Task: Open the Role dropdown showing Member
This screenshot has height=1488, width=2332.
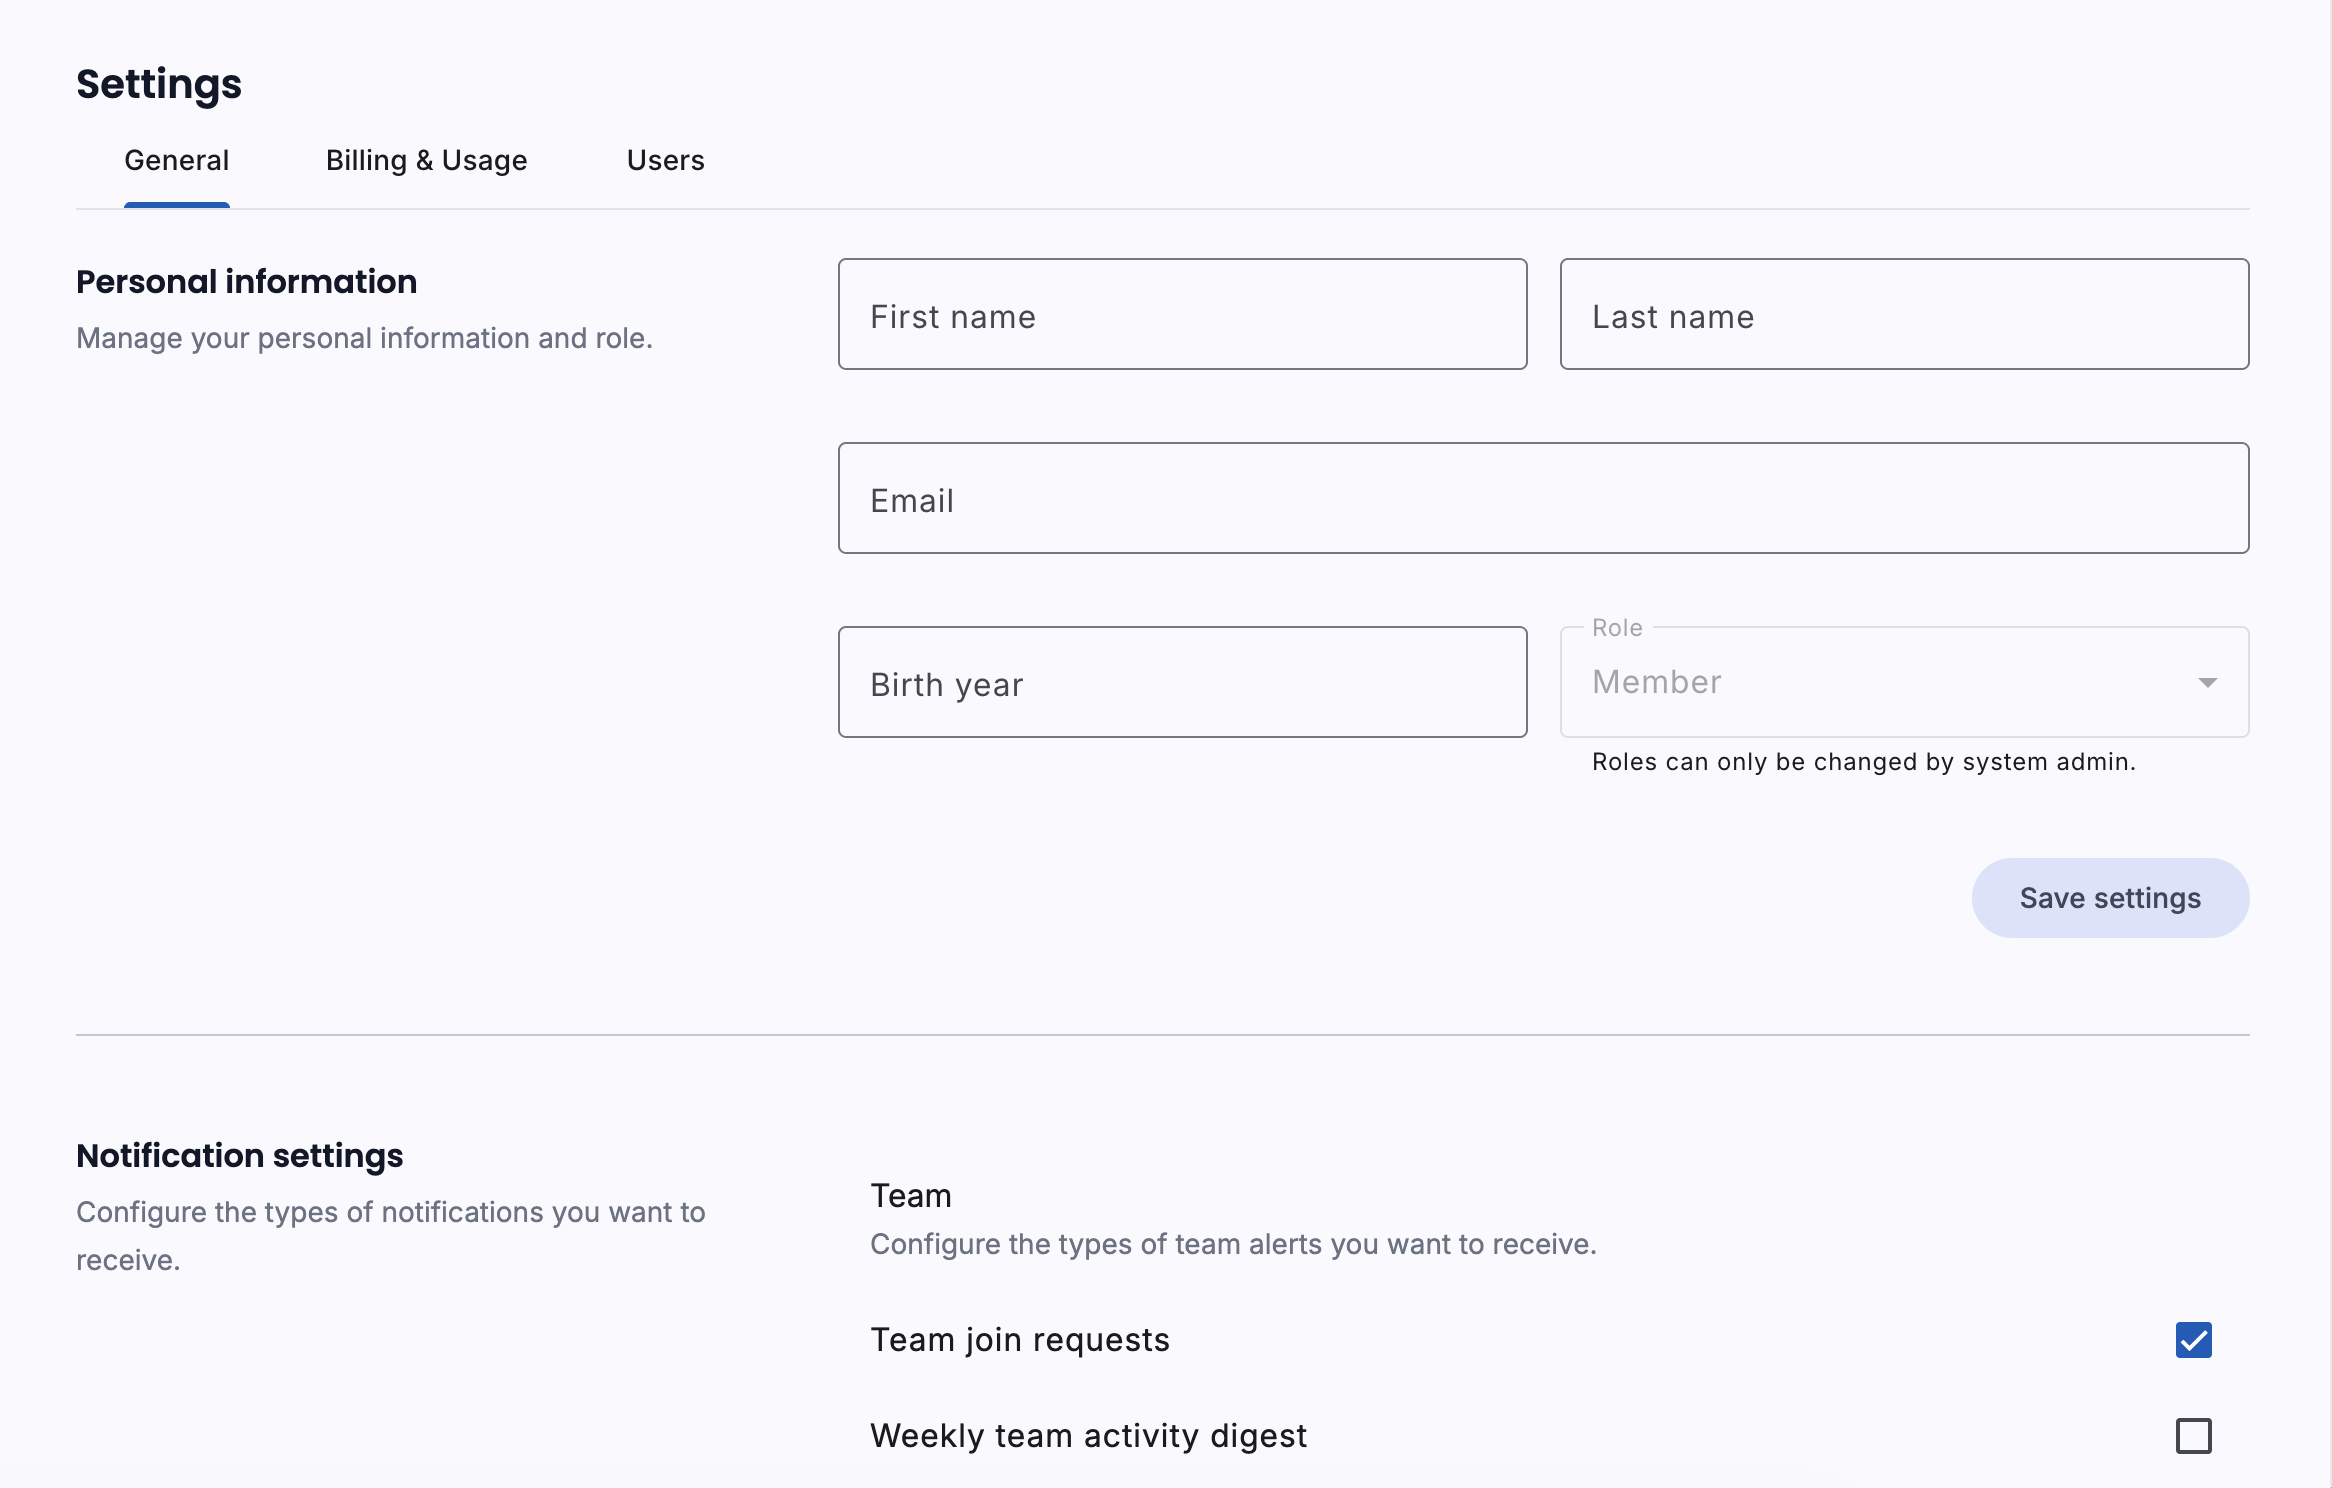Action: pos(1880,683)
